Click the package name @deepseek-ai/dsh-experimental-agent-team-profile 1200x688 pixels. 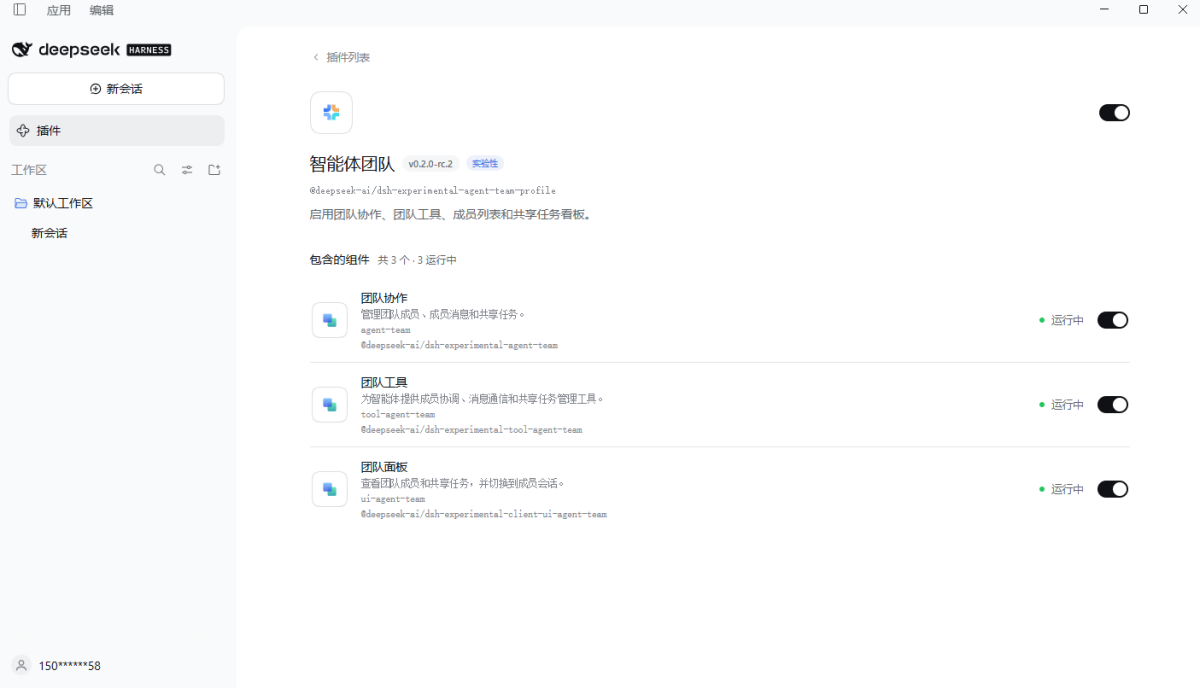[x=433, y=191]
